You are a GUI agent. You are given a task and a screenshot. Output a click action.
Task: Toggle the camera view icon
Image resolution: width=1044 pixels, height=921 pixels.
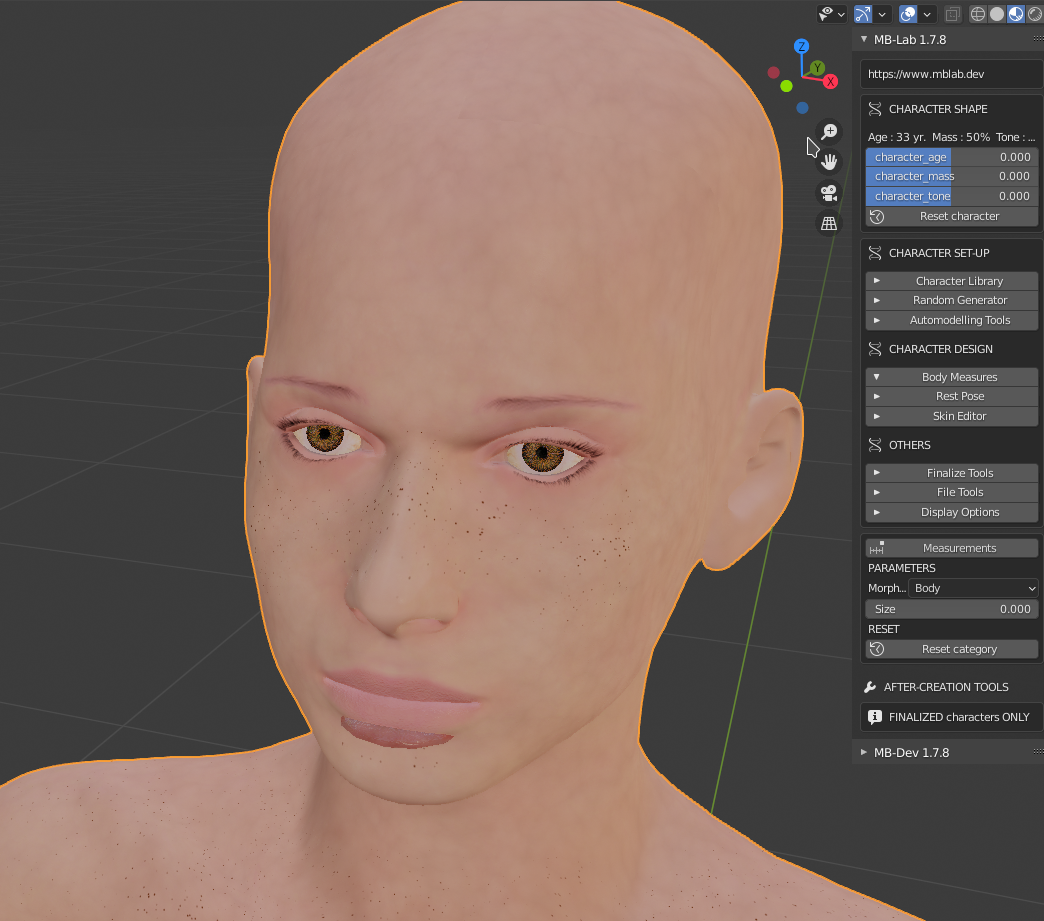click(x=829, y=192)
